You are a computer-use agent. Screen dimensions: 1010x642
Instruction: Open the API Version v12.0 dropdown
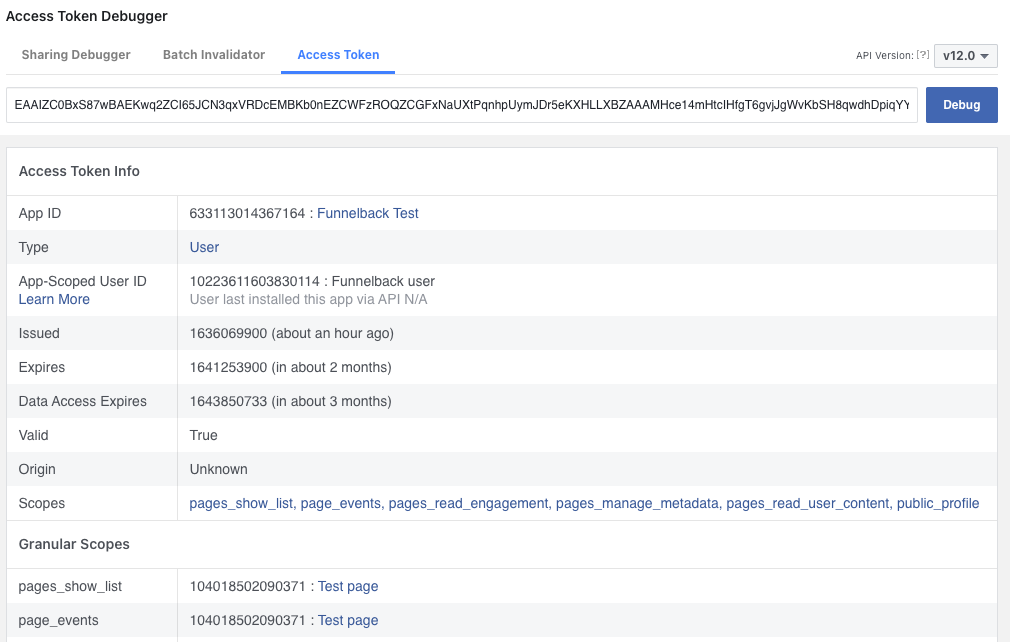pos(963,55)
